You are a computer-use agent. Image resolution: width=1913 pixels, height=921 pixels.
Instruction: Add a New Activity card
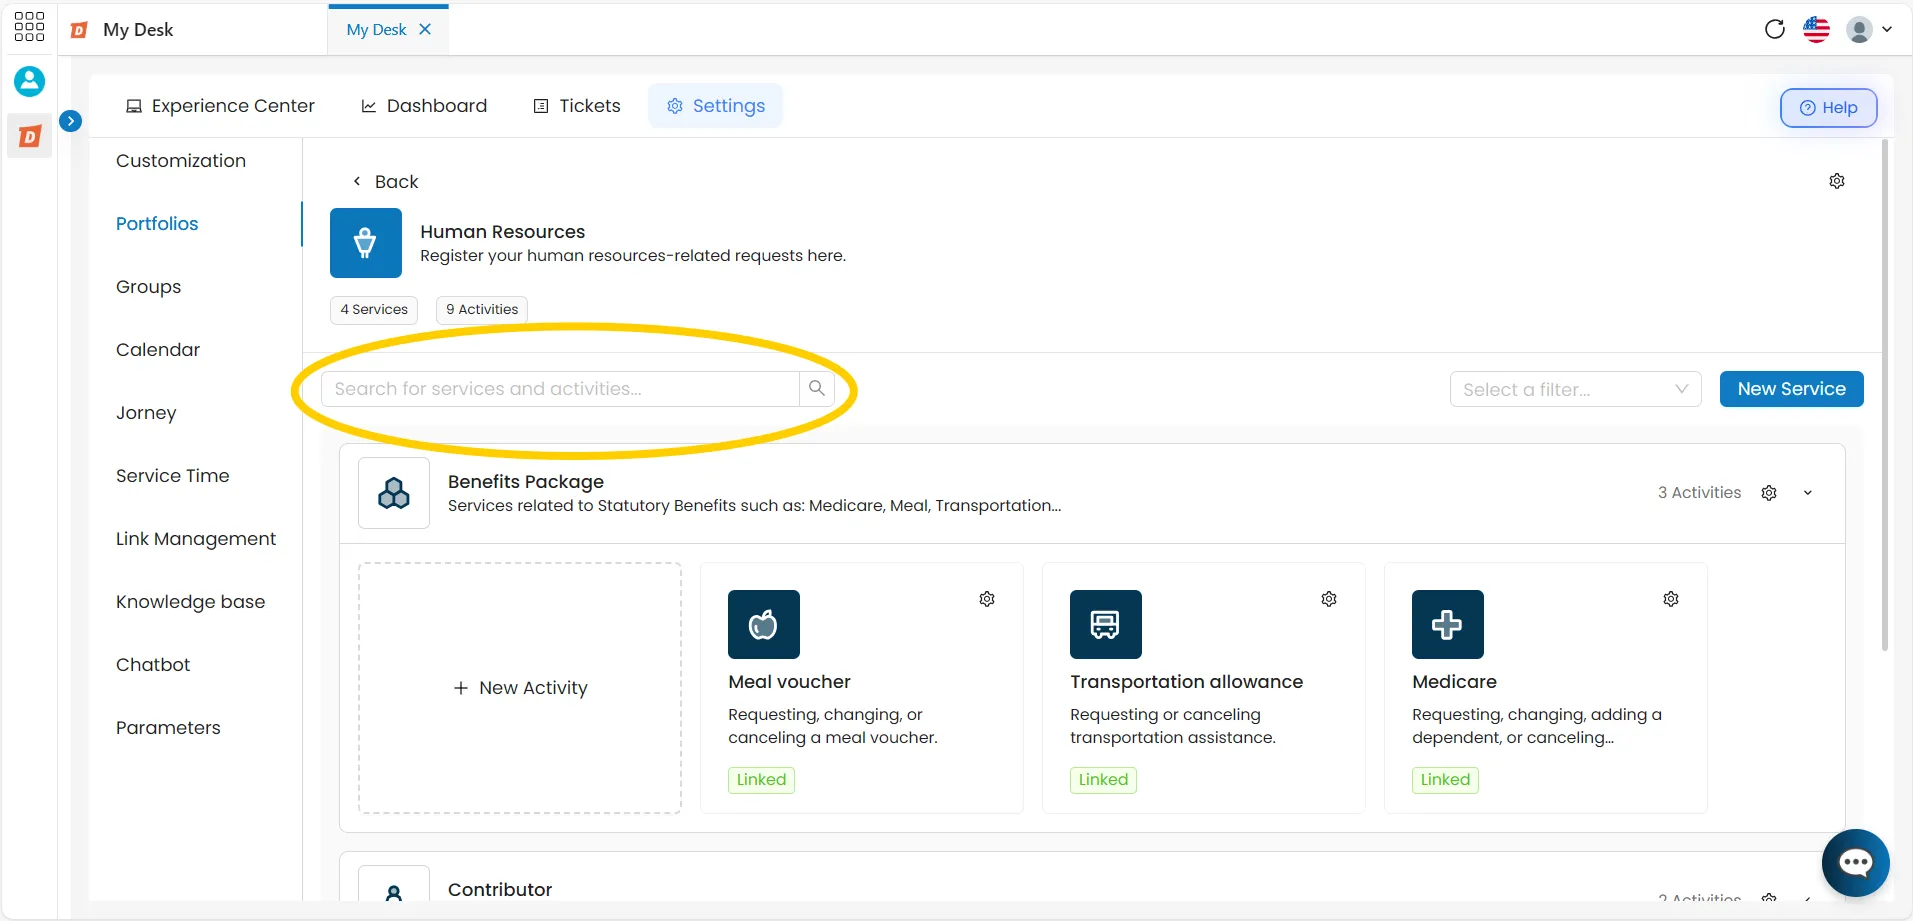(x=520, y=688)
